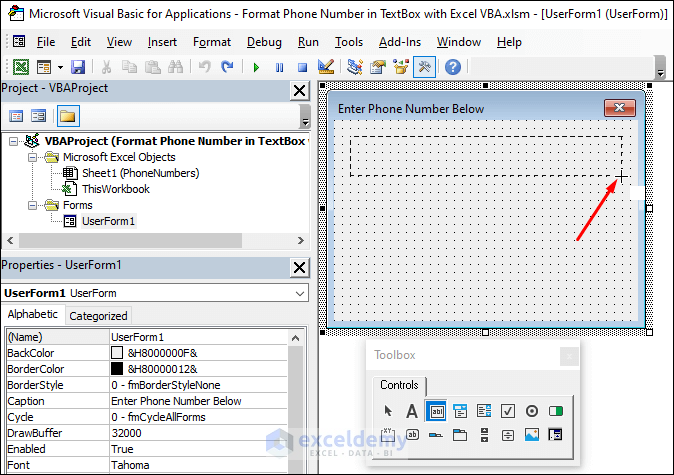The width and height of the screenshot is (674, 475).
Task: Click the Break pause icon
Action: 279,67
